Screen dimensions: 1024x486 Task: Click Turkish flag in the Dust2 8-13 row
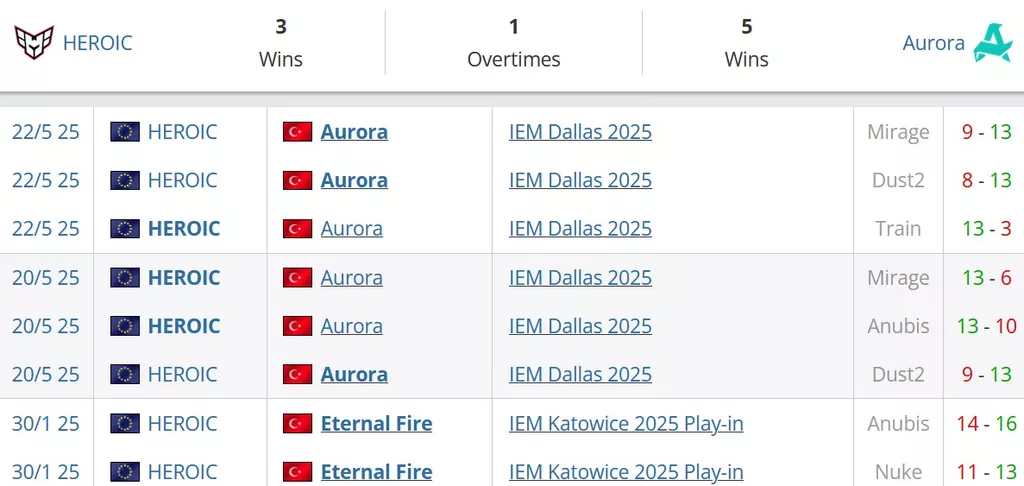(x=297, y=180)
